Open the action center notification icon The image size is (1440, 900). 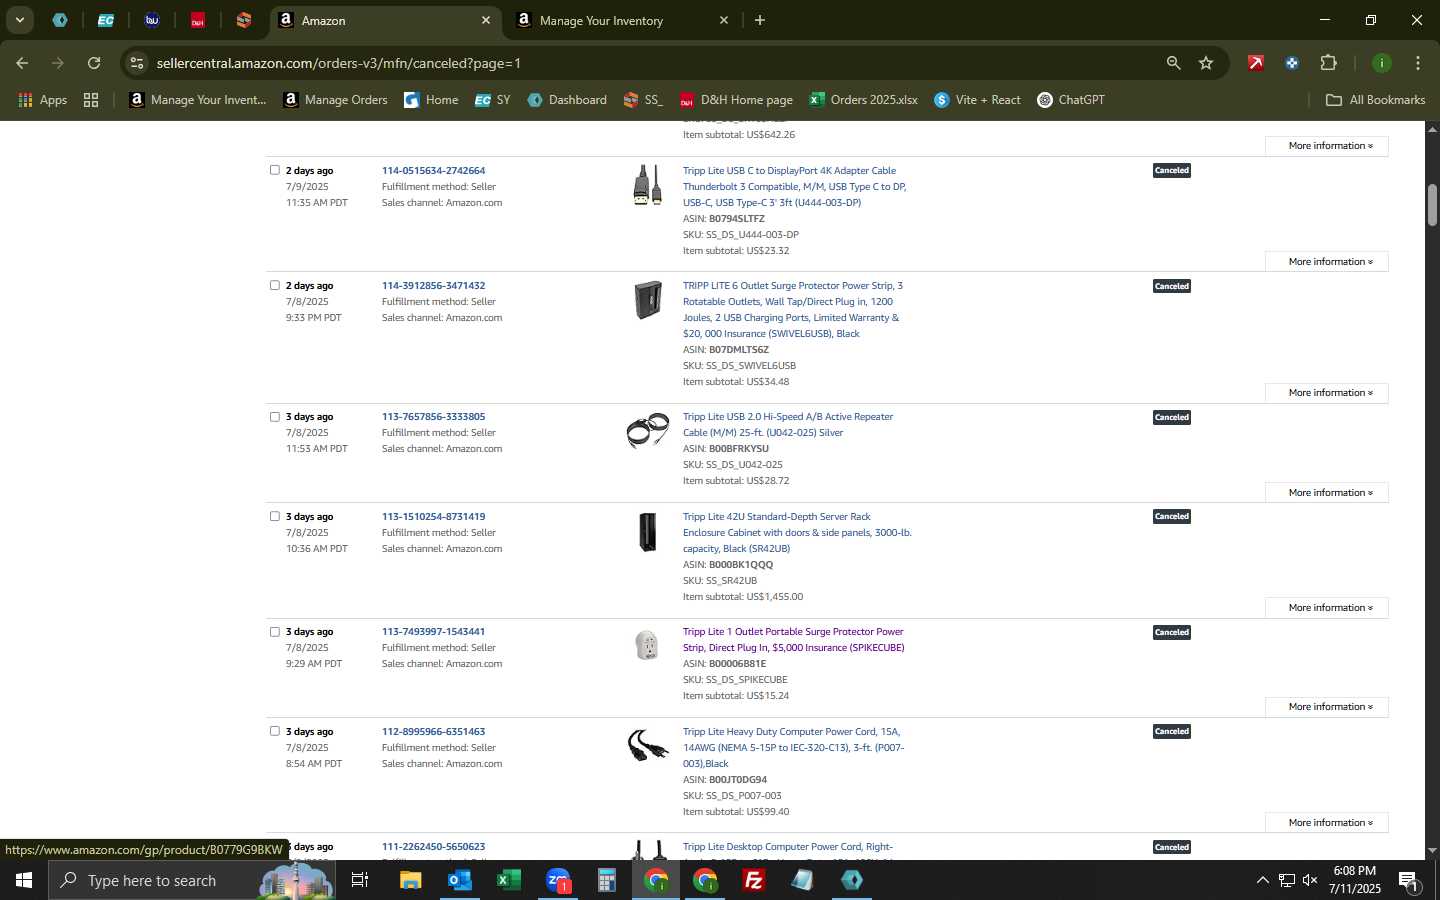(1408, 880)
